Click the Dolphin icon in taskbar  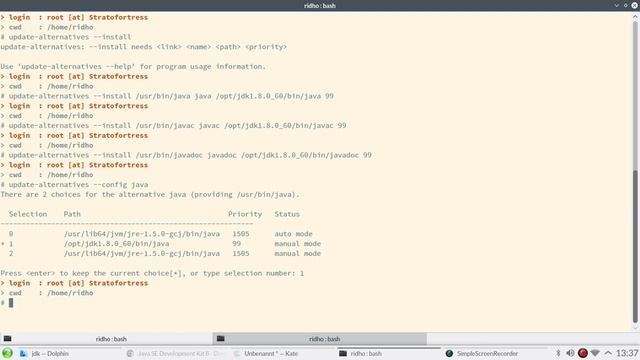(x=23, y=353)
